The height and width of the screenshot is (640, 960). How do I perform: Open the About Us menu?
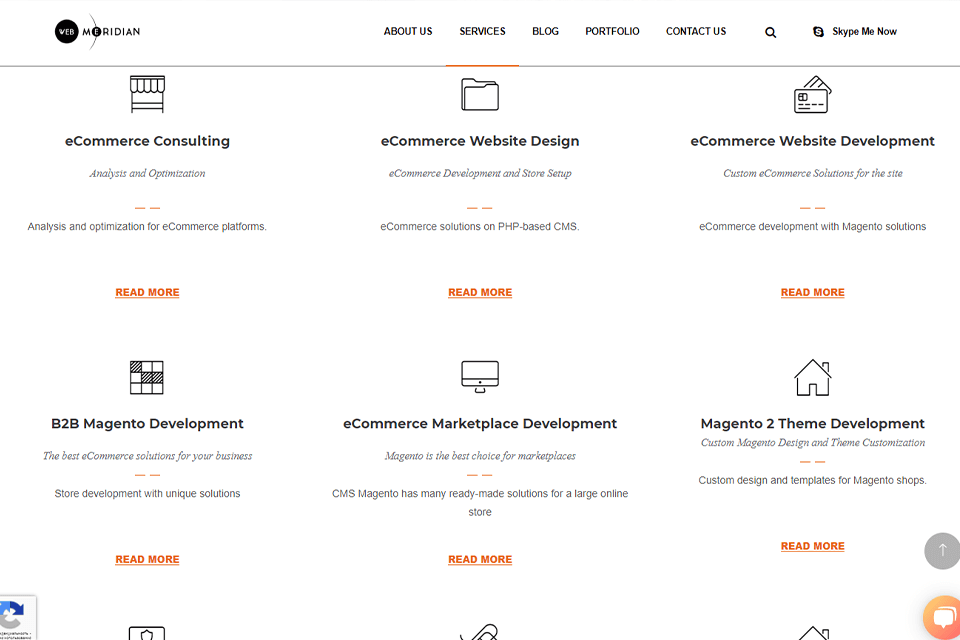pos(408,31)
